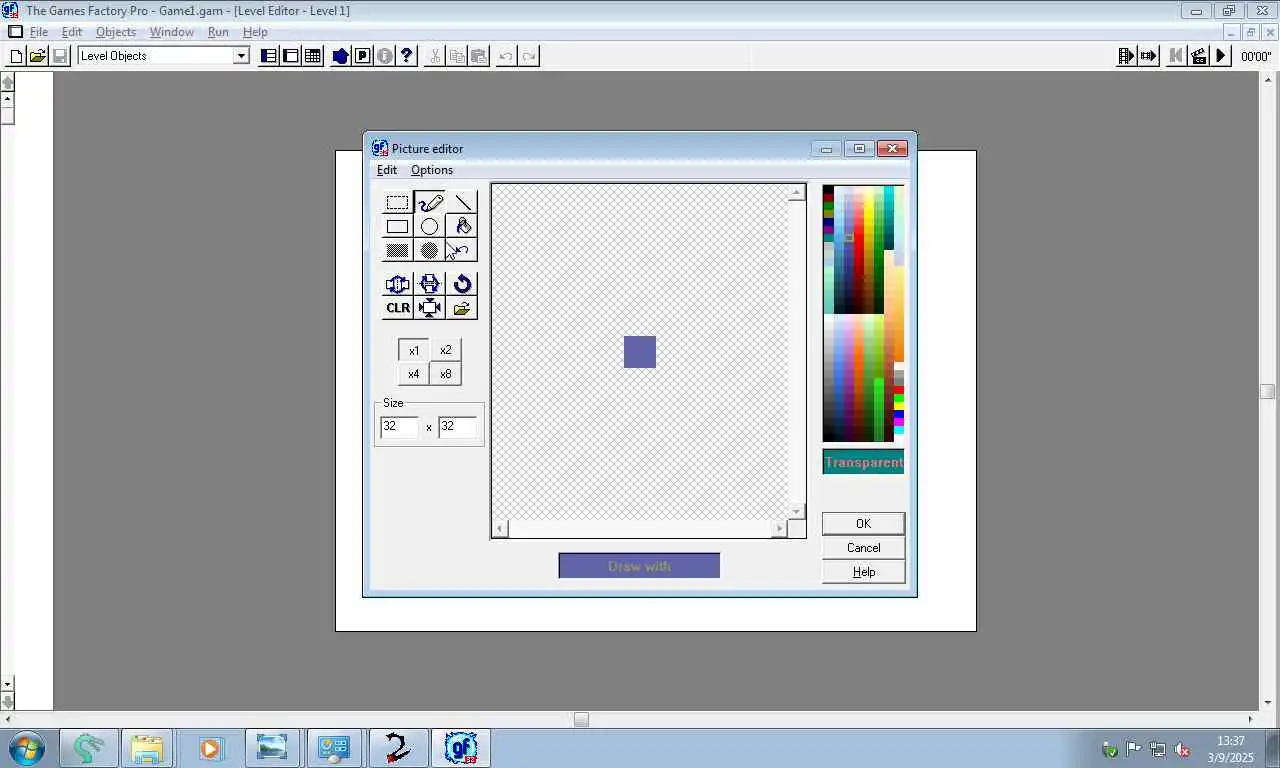Select the filled circle tool
The height and width of the screenshot is (768, 1280).
tap(430, 250)
